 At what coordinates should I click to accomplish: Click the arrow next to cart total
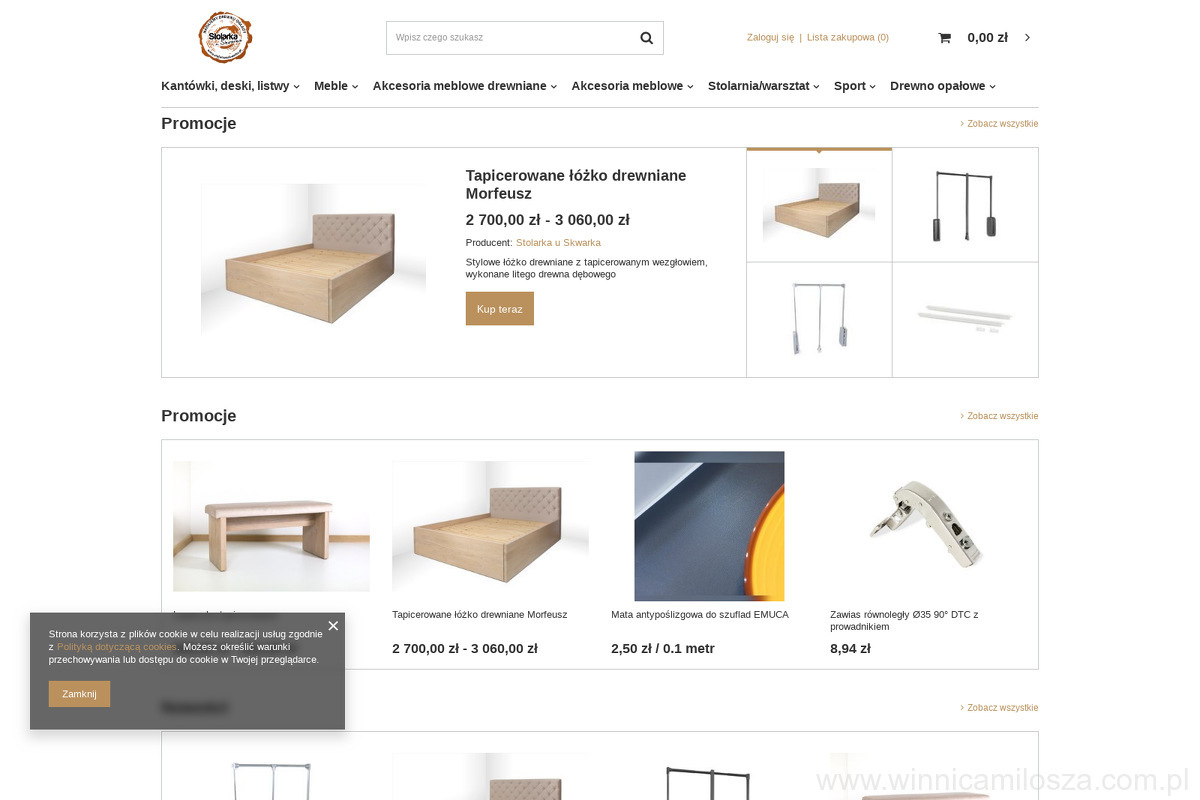point(1027,38)
